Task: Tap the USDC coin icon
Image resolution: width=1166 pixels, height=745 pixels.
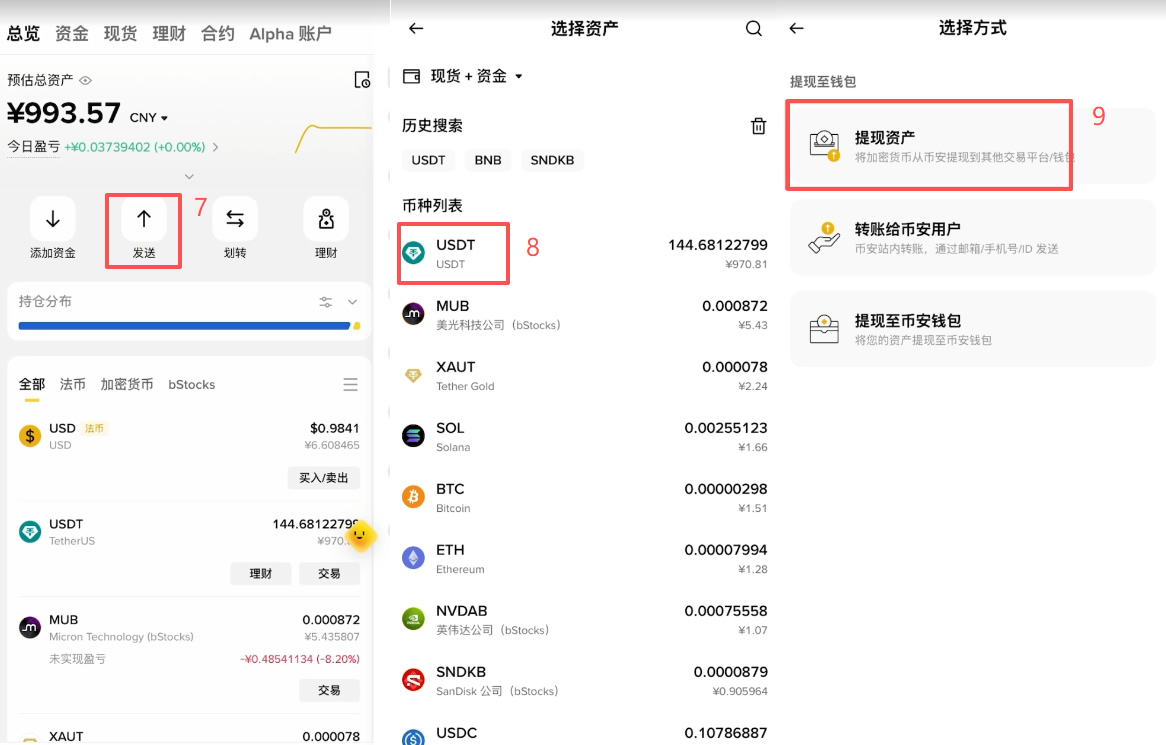Action: point(413,738)
